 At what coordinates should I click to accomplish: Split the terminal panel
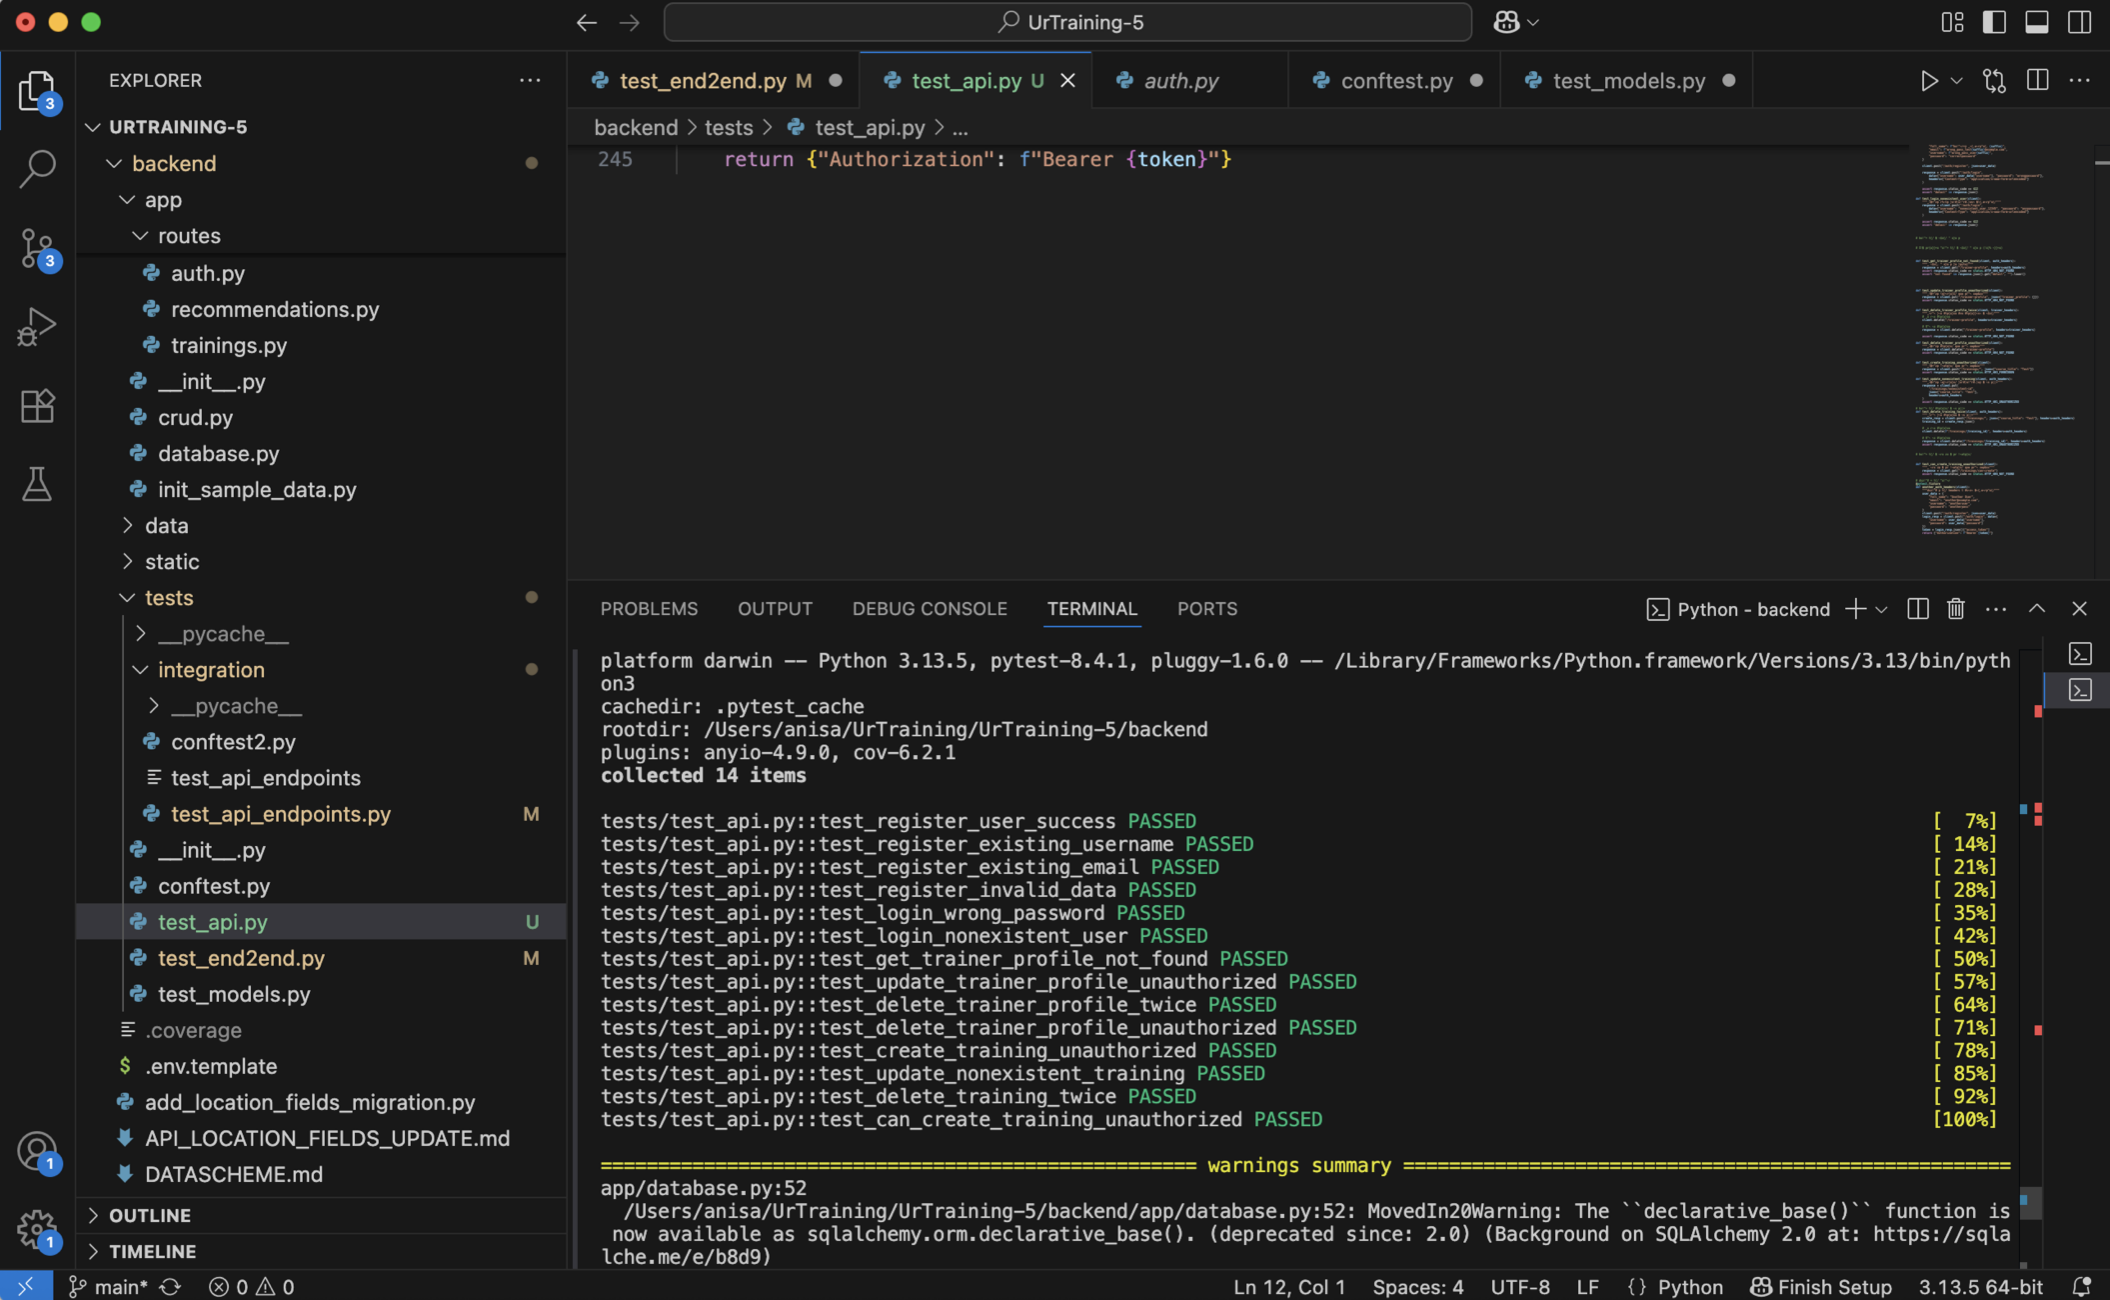click(x=1917, y=609)
